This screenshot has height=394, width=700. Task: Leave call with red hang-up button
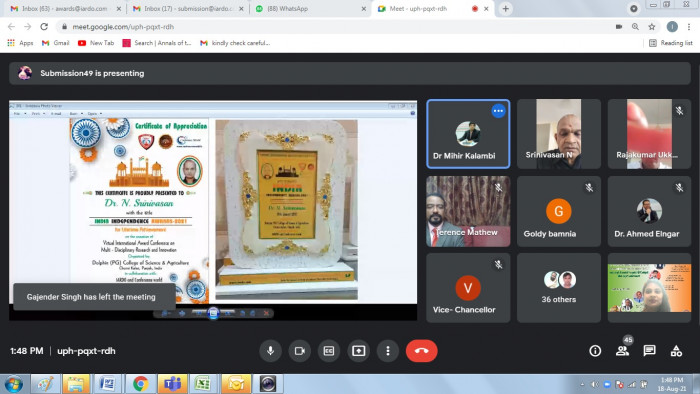(x=421, y=351)
